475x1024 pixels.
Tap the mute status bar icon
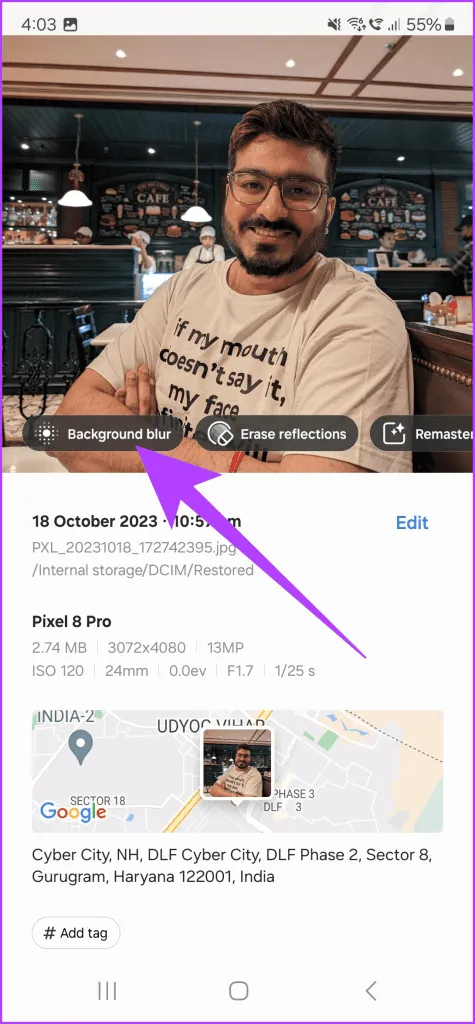[334, 25]
